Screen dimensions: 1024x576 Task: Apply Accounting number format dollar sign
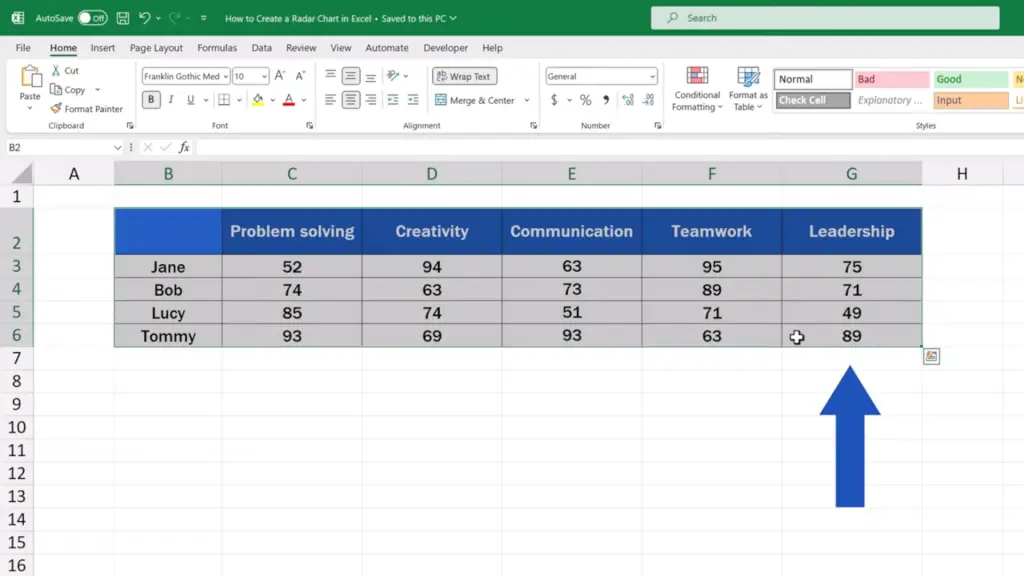[554, 100]
